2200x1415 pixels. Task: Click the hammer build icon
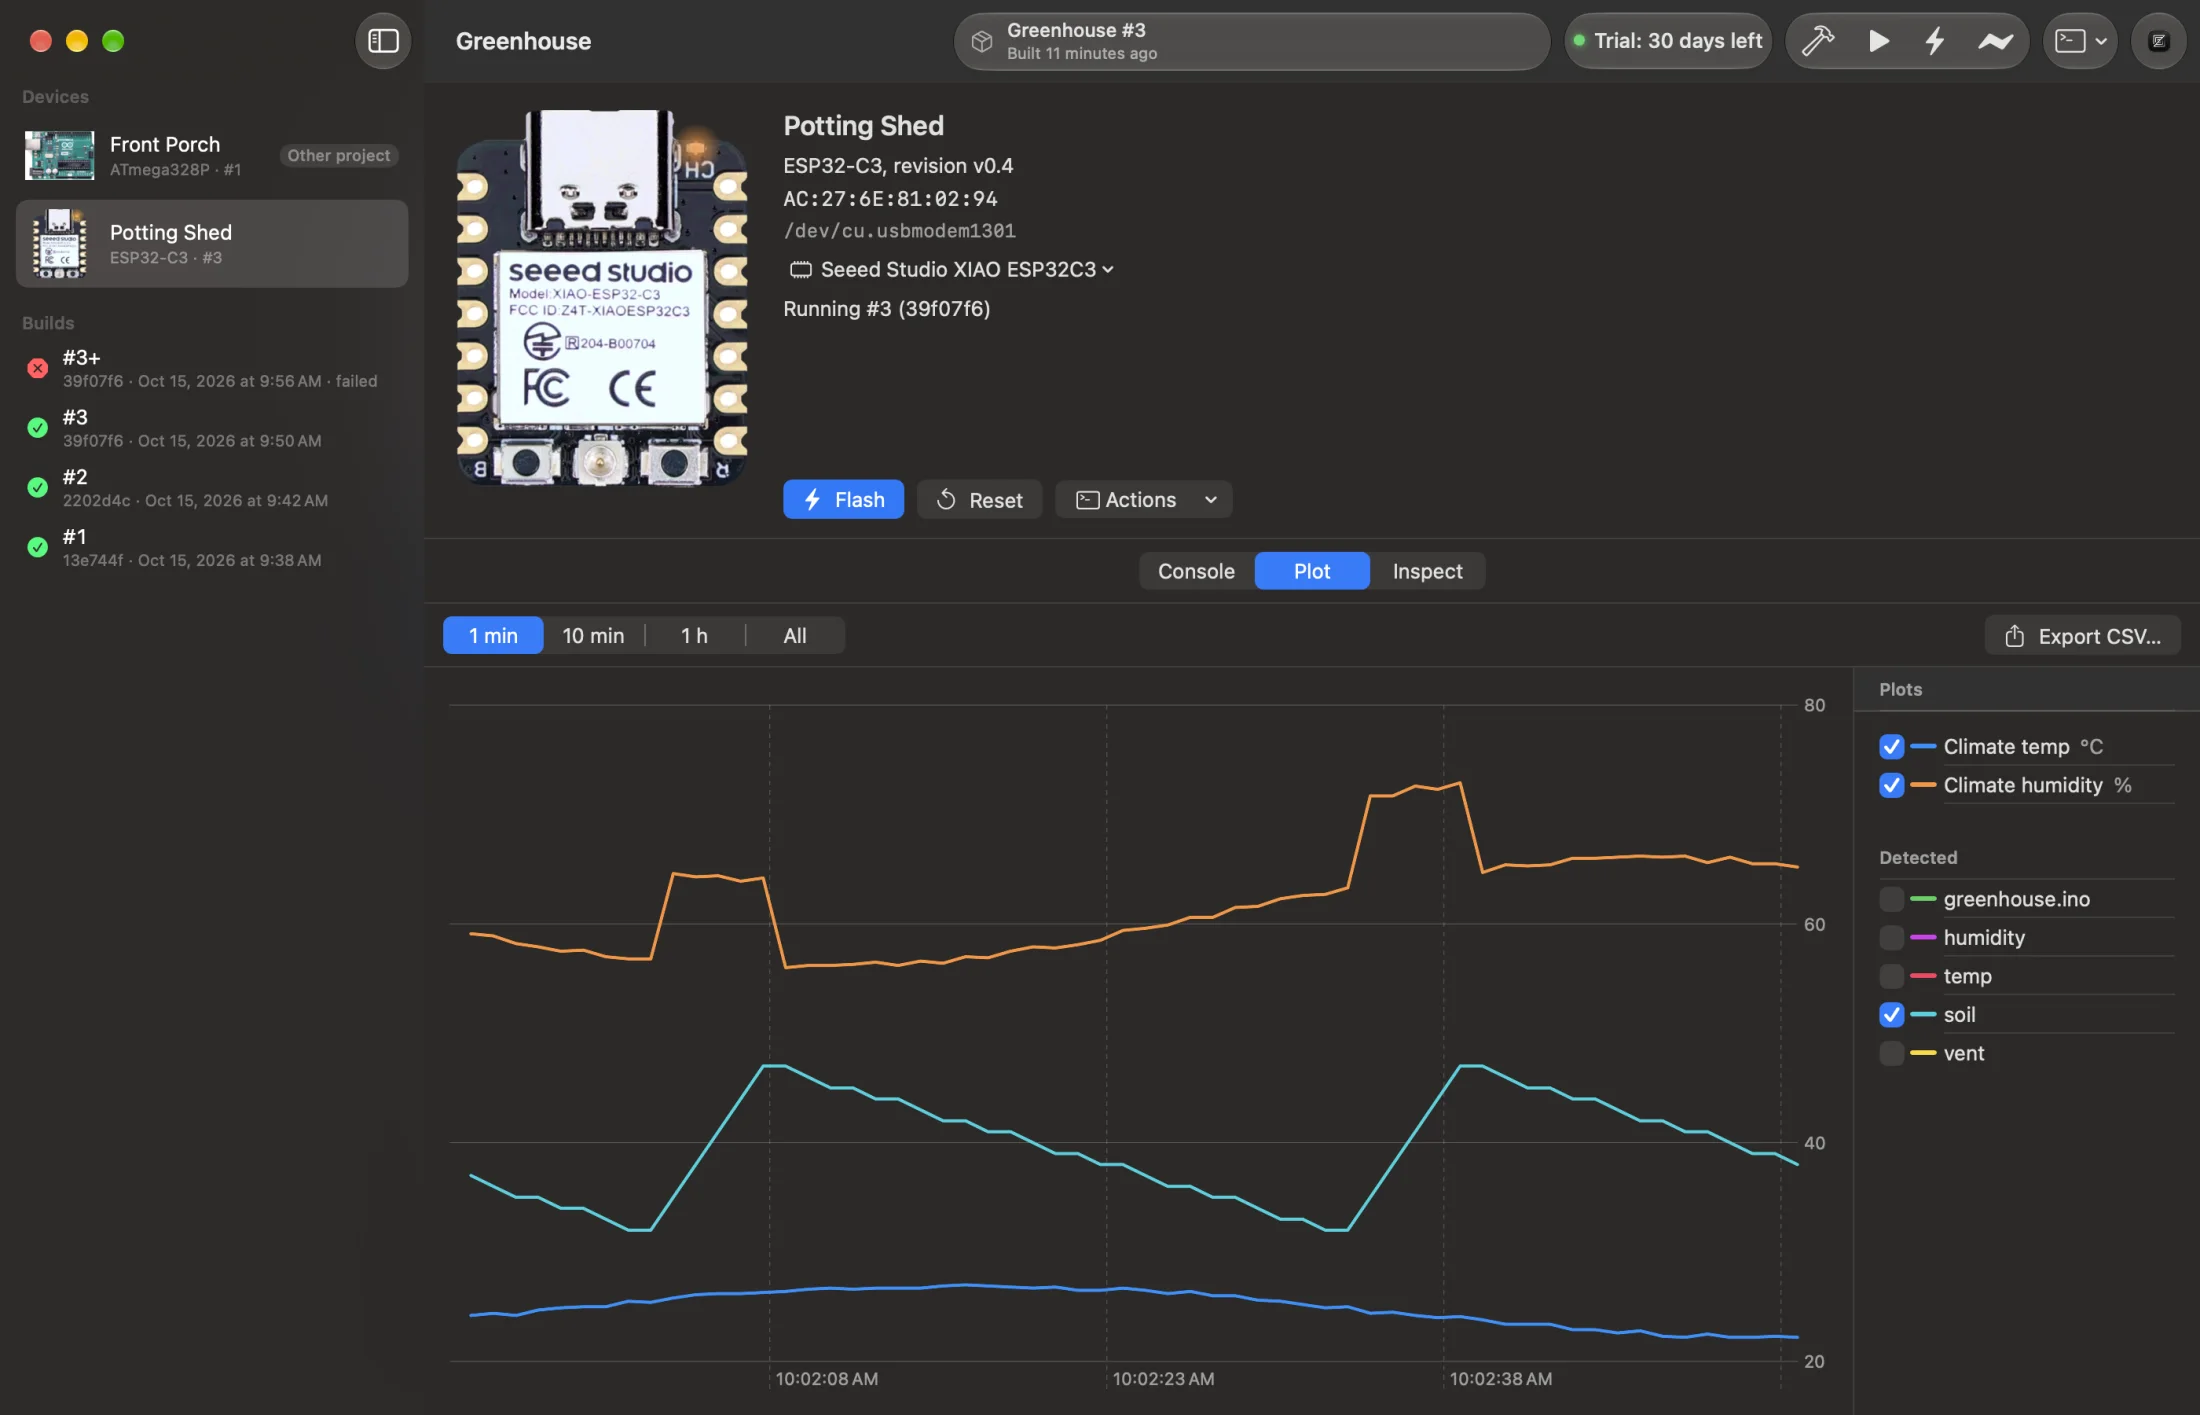[1817, 41]
